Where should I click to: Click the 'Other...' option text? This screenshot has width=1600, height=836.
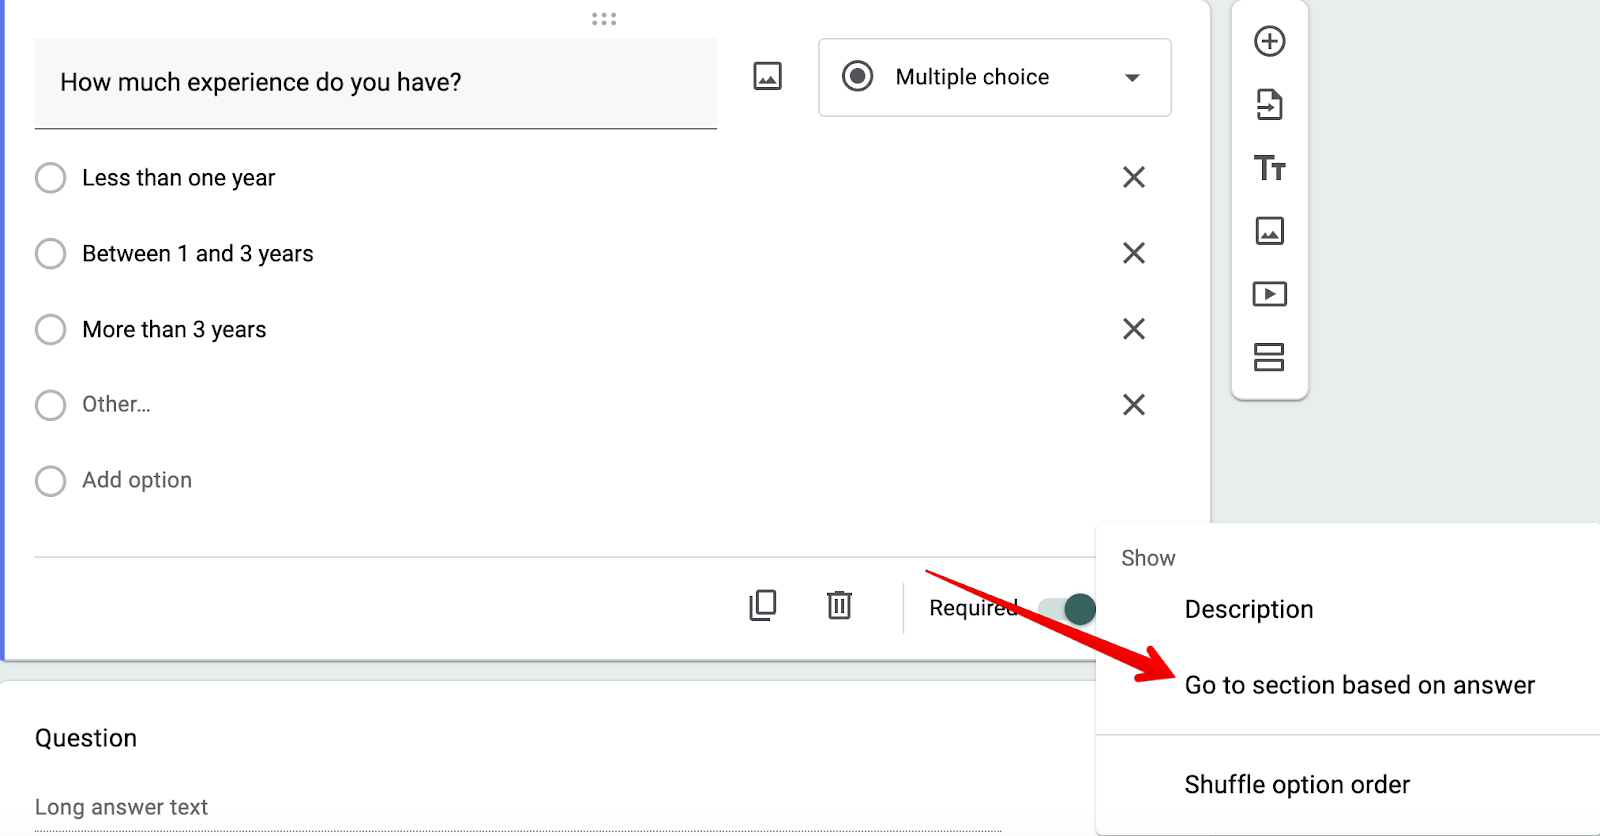[x=116, y=404]
